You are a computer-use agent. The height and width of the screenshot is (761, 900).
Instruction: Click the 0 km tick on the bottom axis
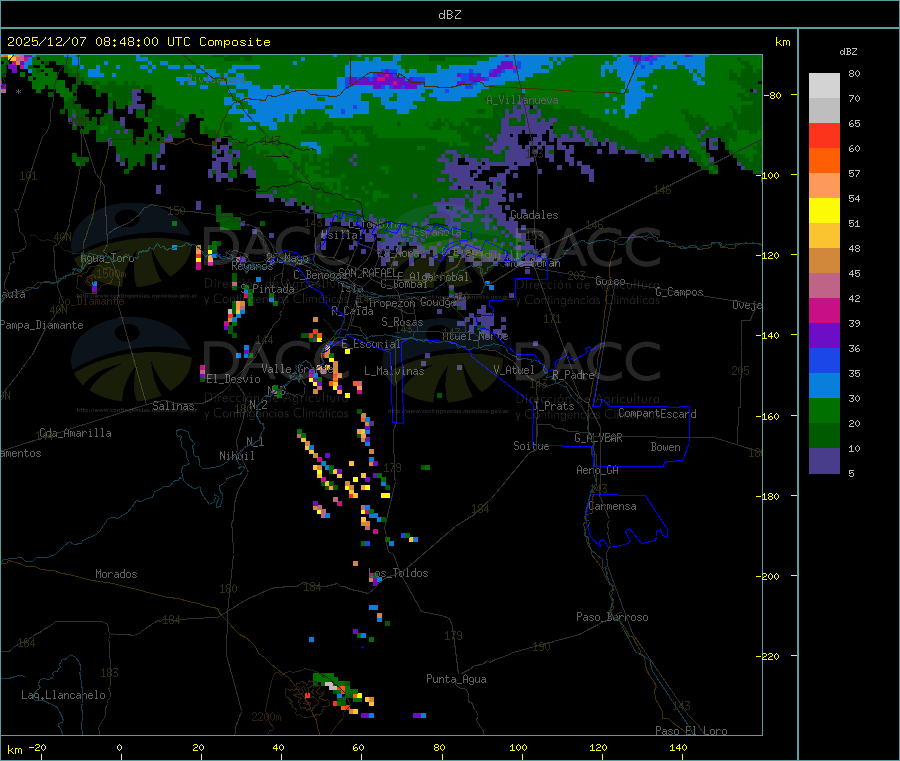[x=119, y=747]
